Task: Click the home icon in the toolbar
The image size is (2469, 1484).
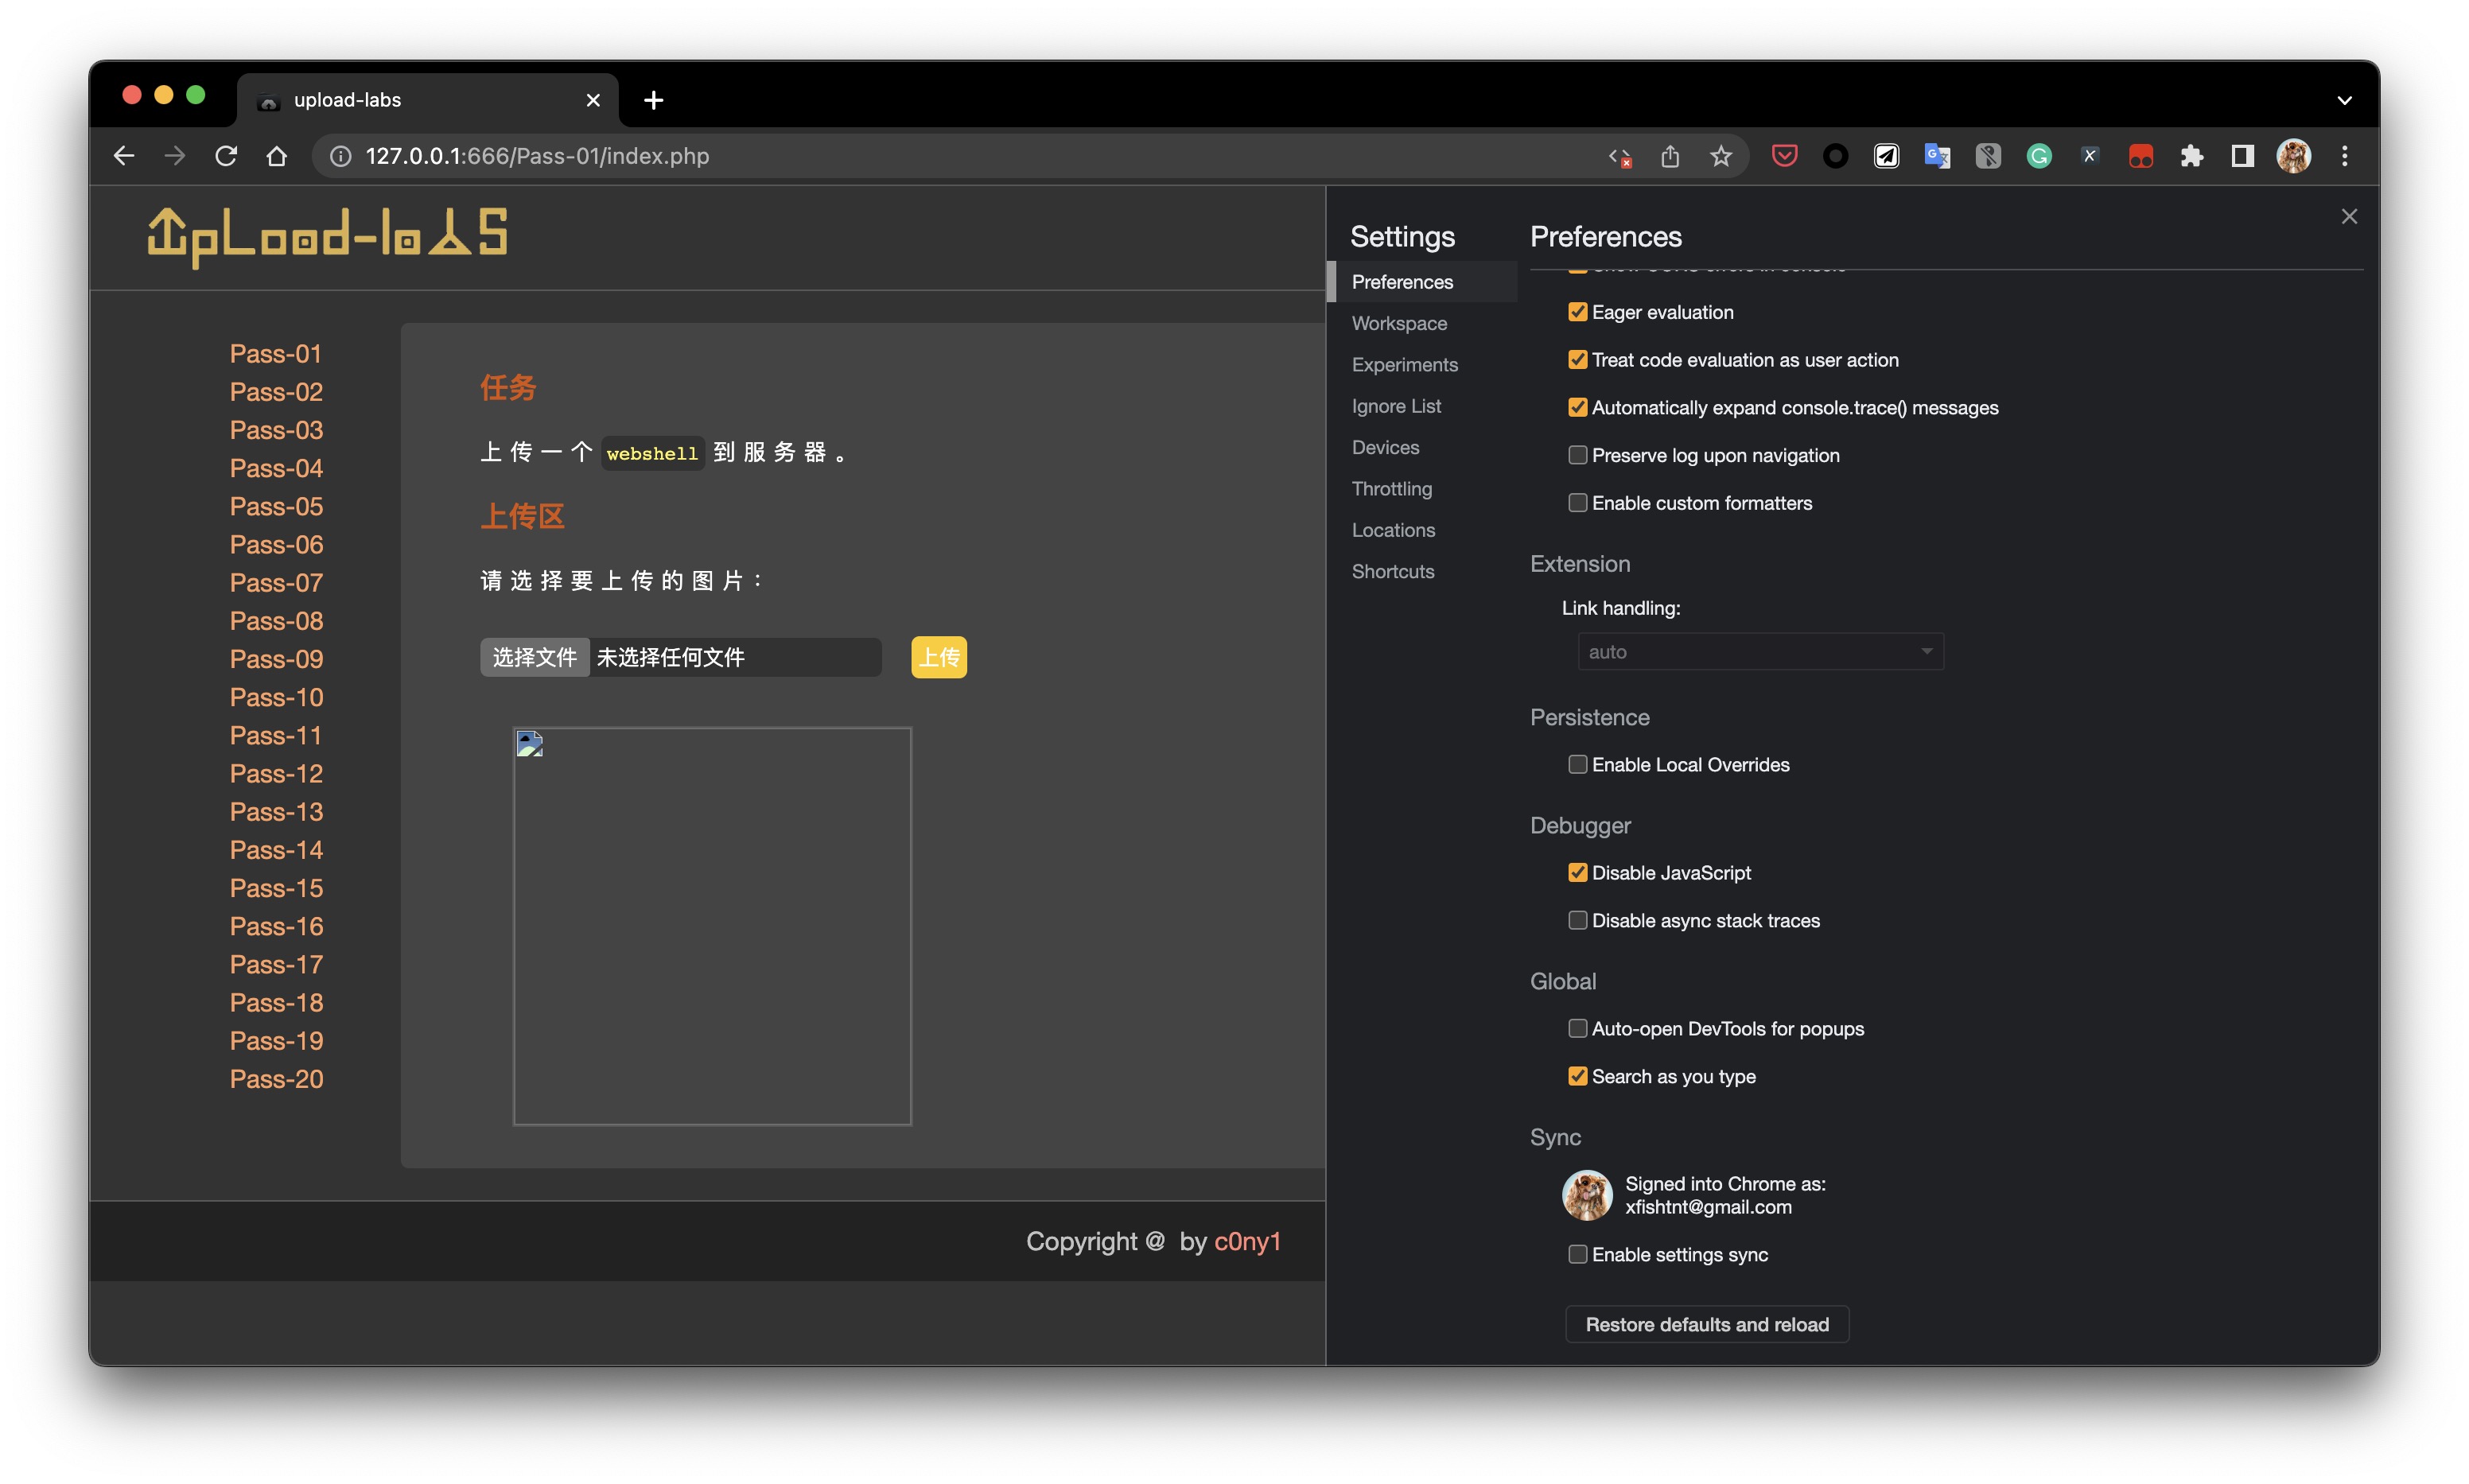Action: coord(277,156)
